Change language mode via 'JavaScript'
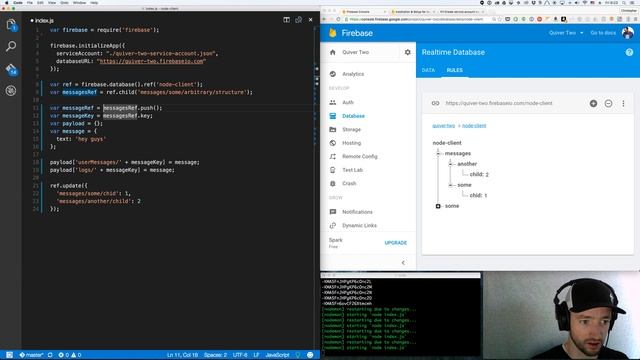 [x=277, y=355]
